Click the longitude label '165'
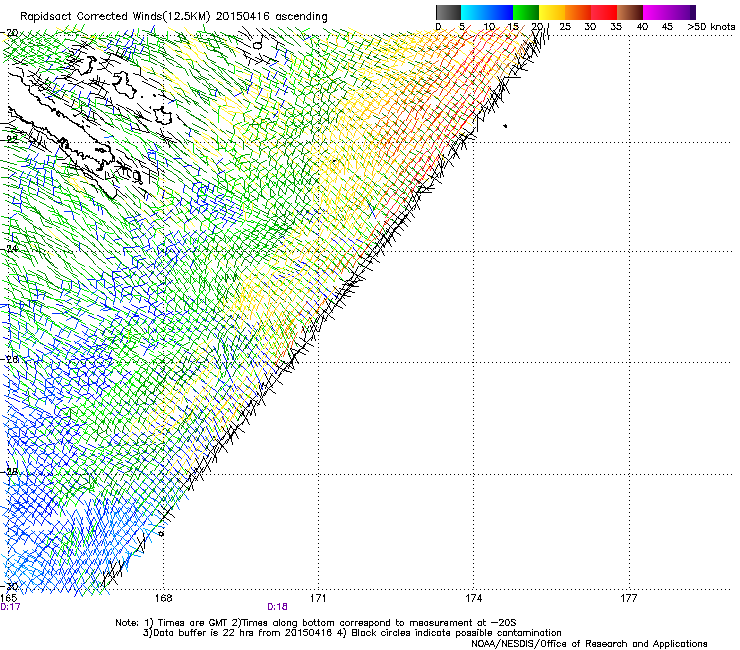This screenshot has width=740, height=650. pos(8,598)
